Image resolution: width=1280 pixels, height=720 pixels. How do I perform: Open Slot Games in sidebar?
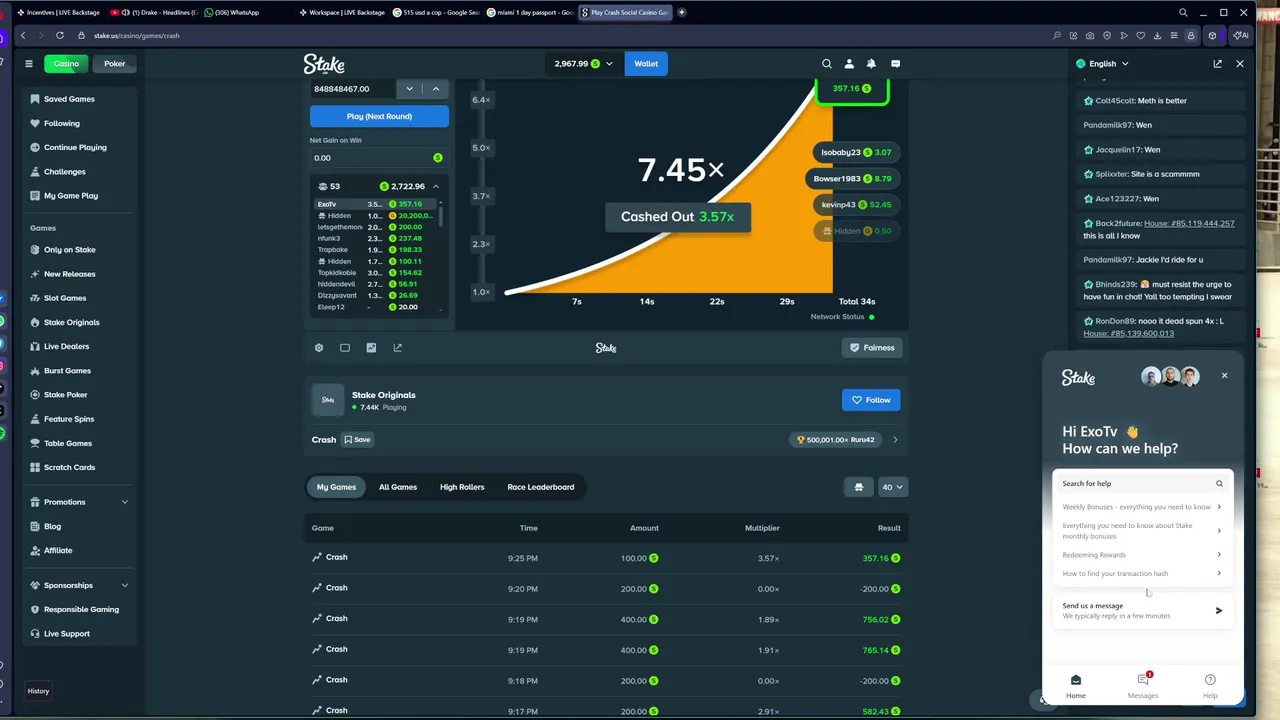pos(65,298)
